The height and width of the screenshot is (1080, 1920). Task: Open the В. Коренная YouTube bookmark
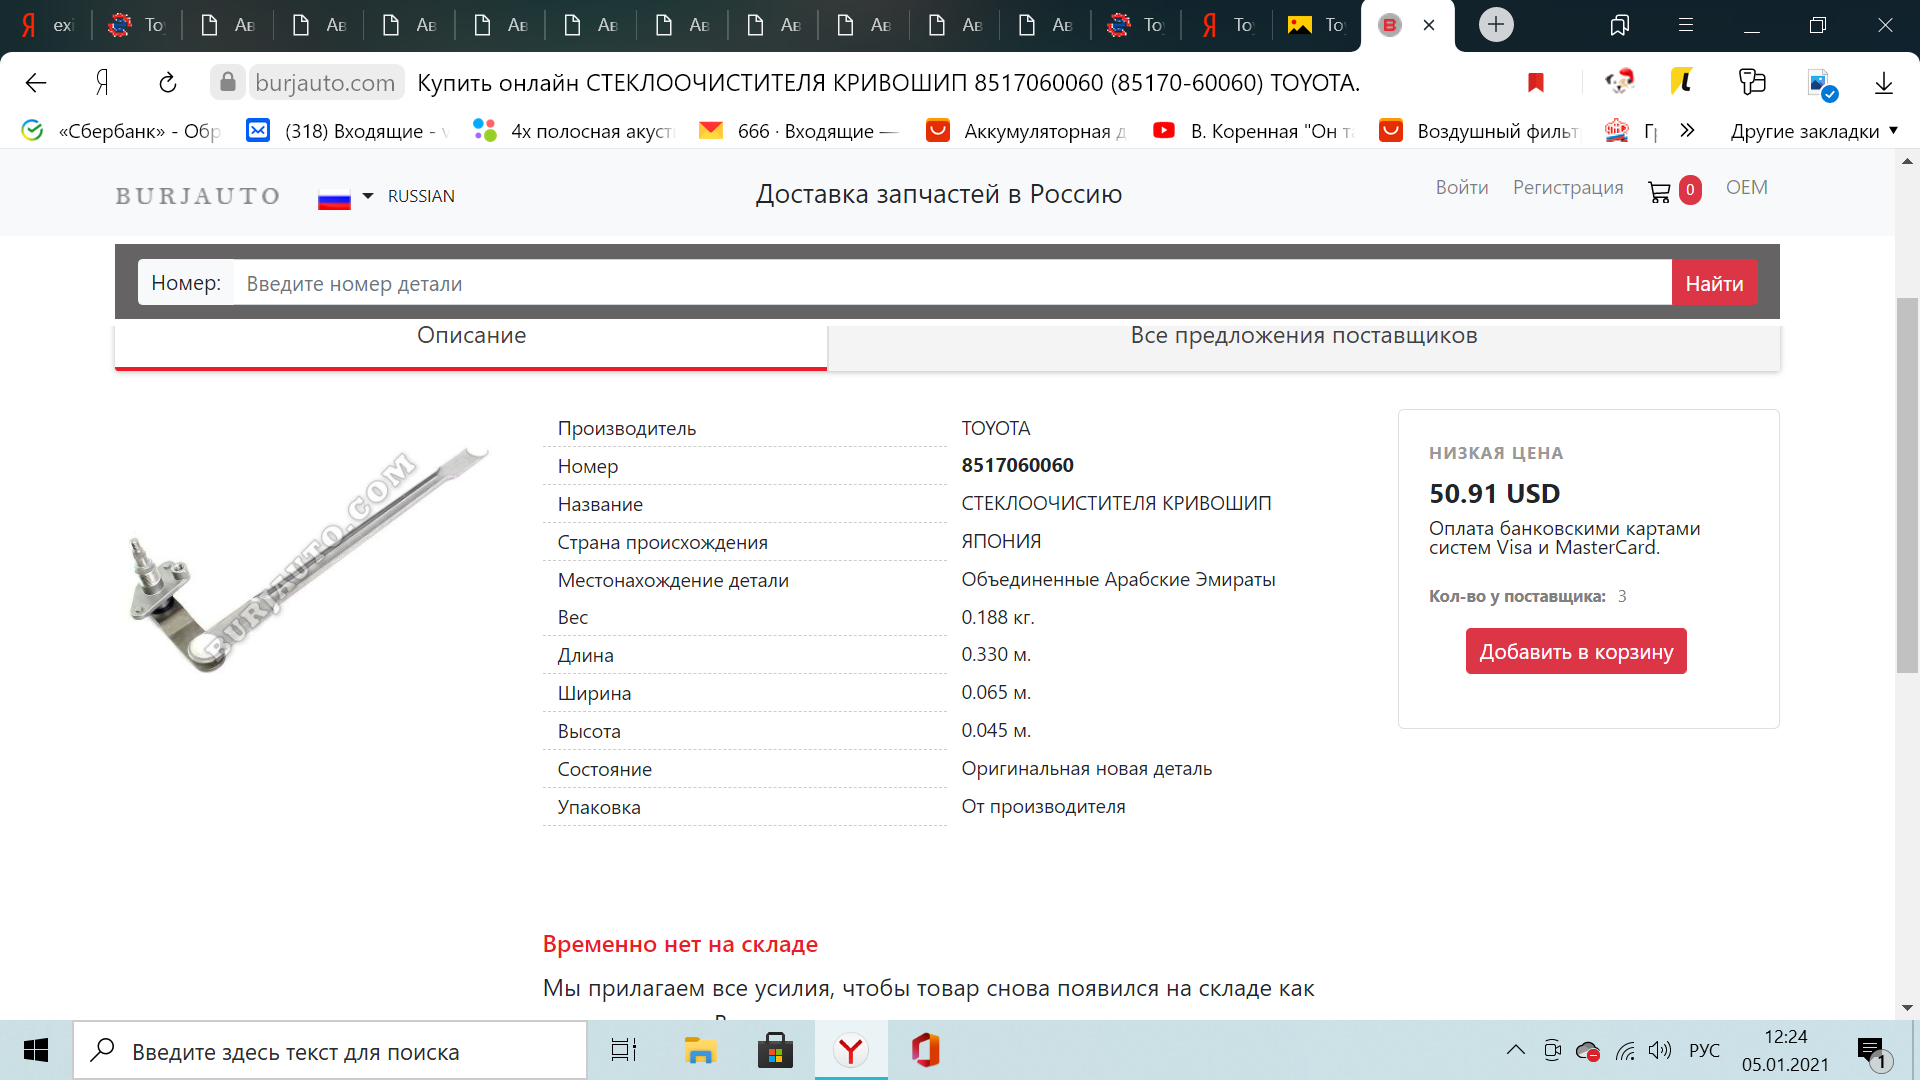coord(1254,131)
